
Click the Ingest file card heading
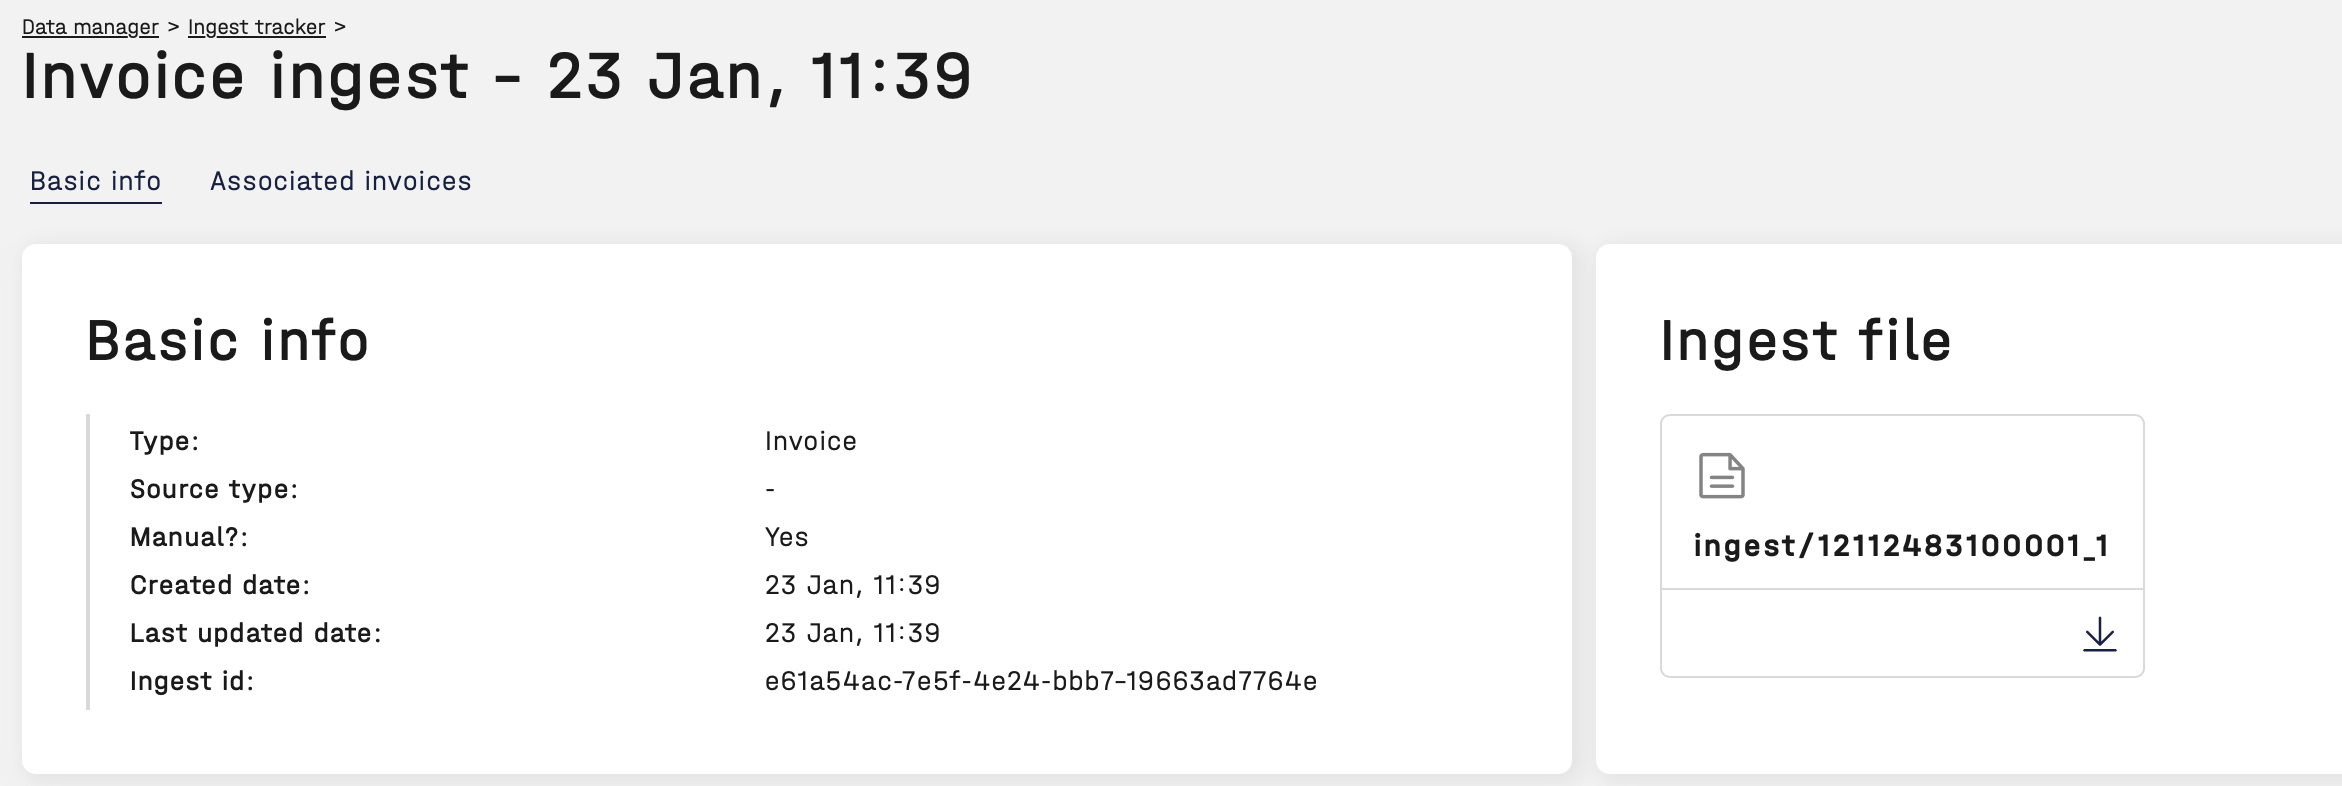click(1805, 341)
